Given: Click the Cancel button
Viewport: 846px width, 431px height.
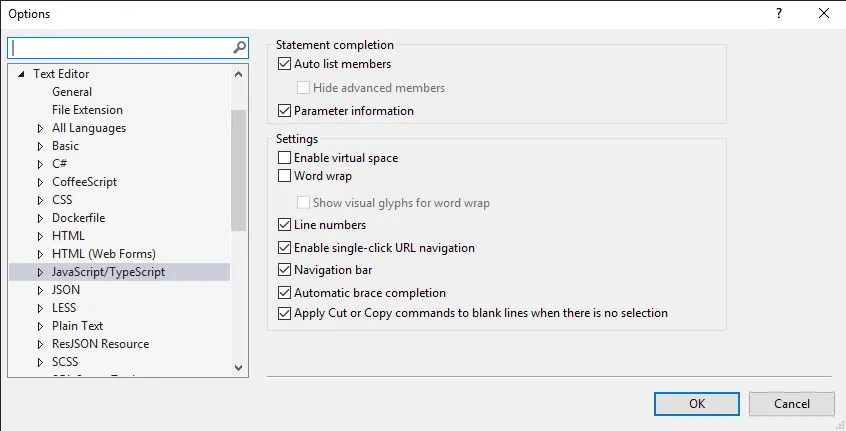Looking at the screenshot, I should [792, 403].
